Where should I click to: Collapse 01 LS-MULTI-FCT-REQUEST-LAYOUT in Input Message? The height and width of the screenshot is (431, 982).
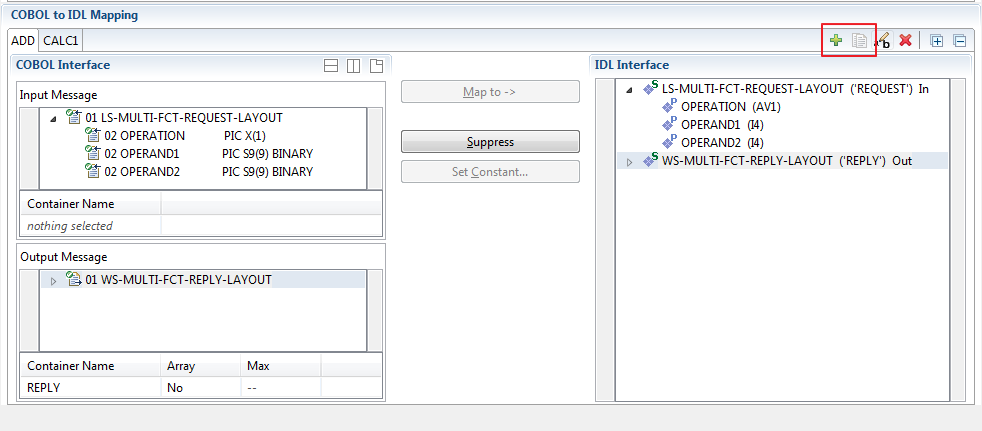pyautogui.click(x=54, y=118)
